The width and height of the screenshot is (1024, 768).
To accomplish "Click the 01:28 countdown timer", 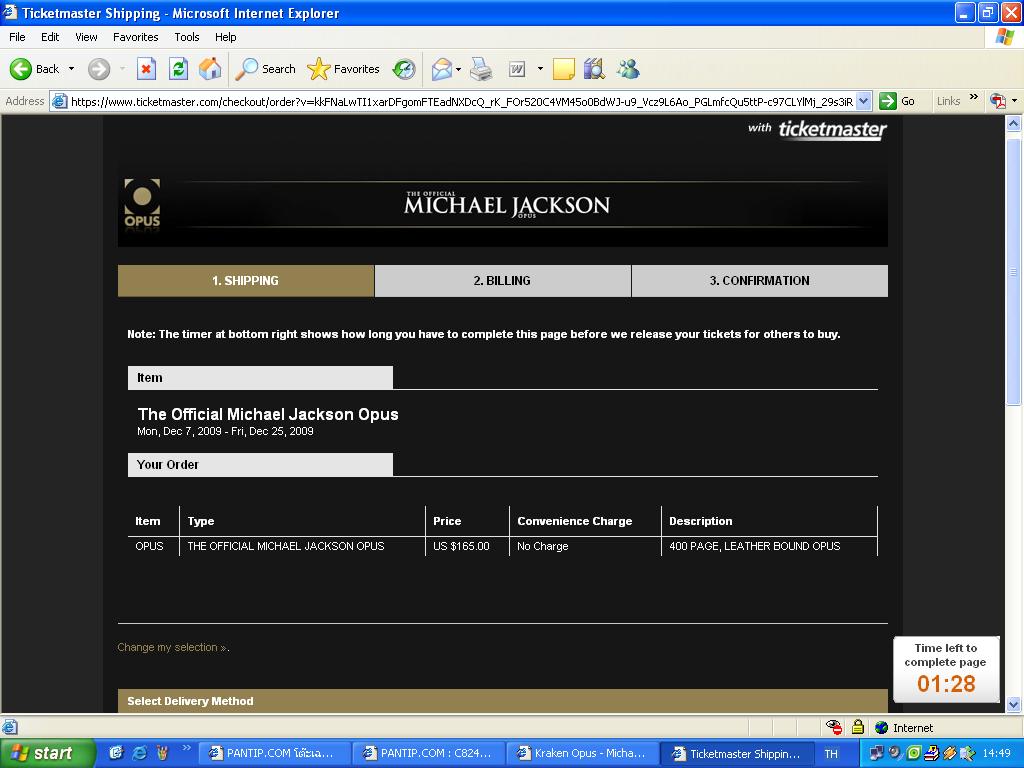I will [x=946, y=684].
